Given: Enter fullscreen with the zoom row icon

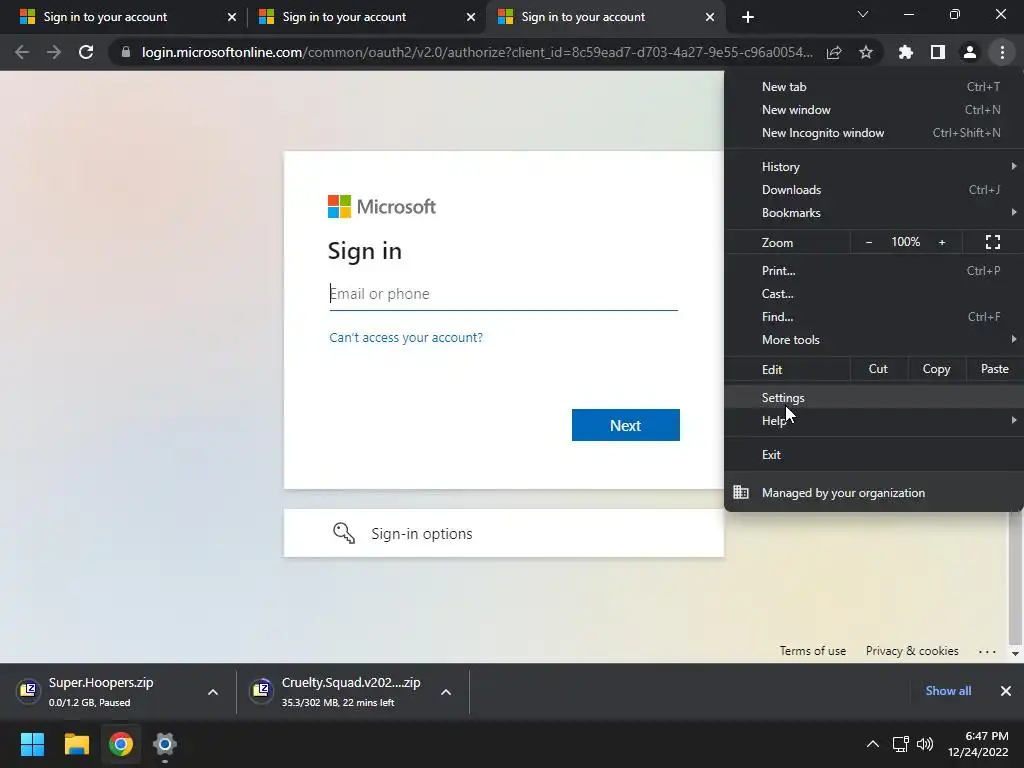Looking at the screenshot, I should click(x=993, y=242).
